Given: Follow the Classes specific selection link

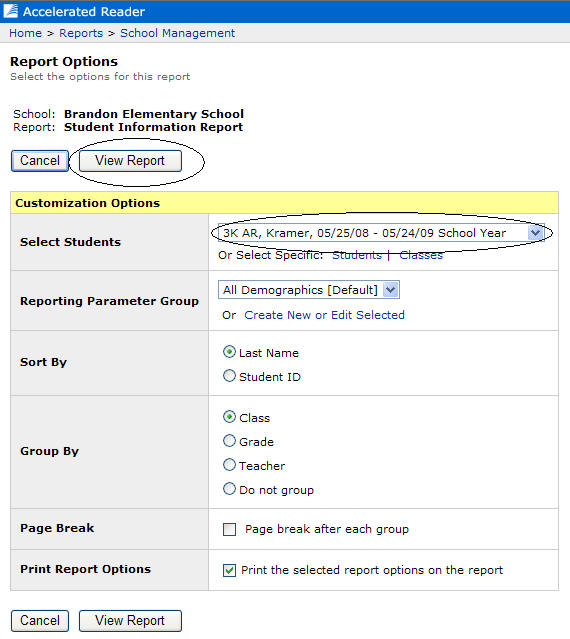Looking at the screenshot, I should [x=421, y=255].
